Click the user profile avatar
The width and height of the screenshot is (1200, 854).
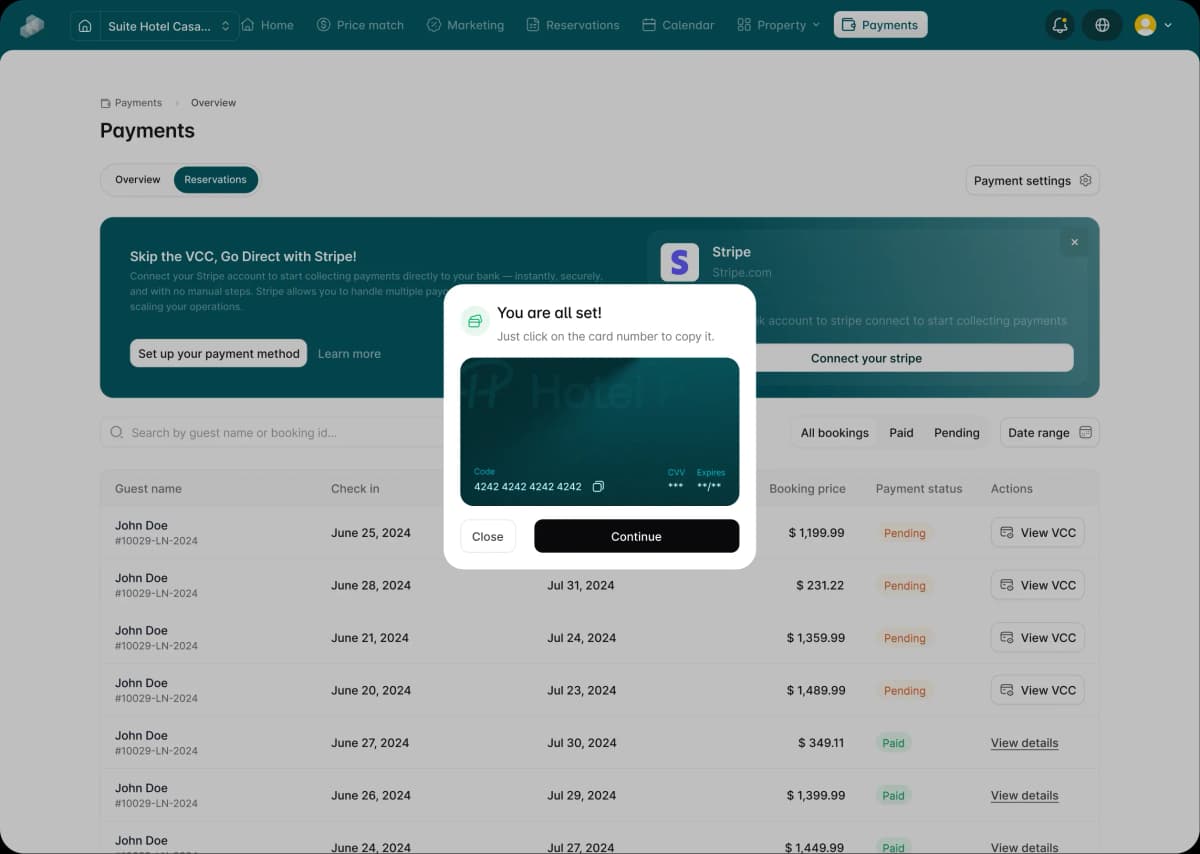click(1145, 25)
